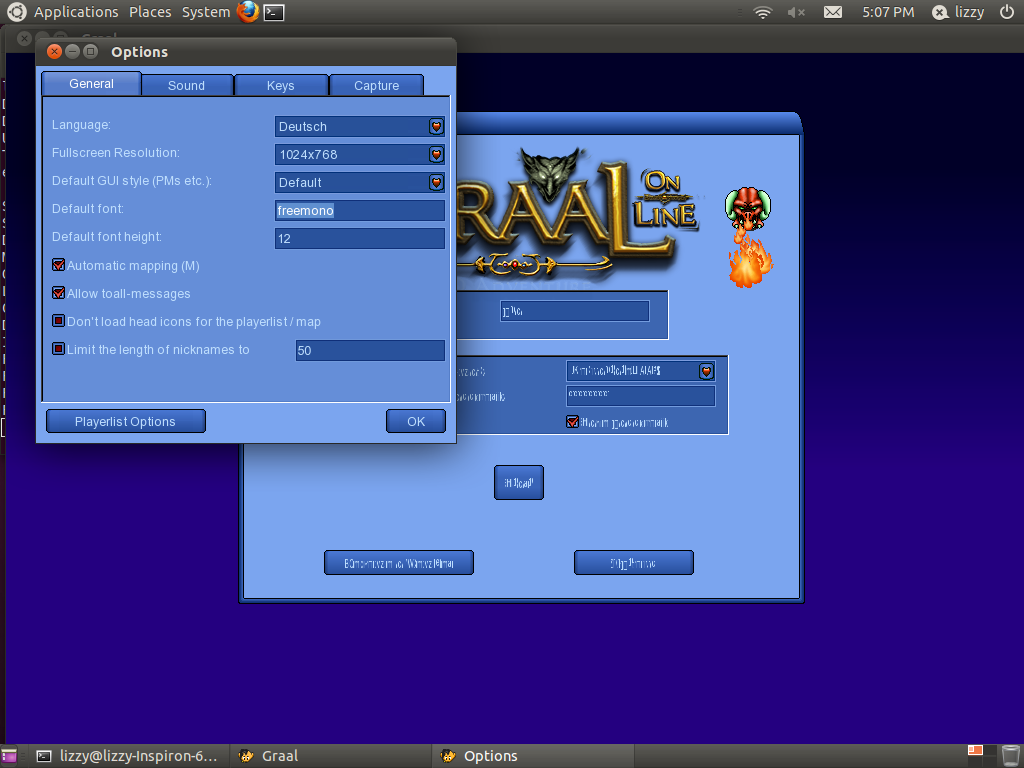Click the Ubuntu logo in top panel
The image size is (1024, 768).
16,12
